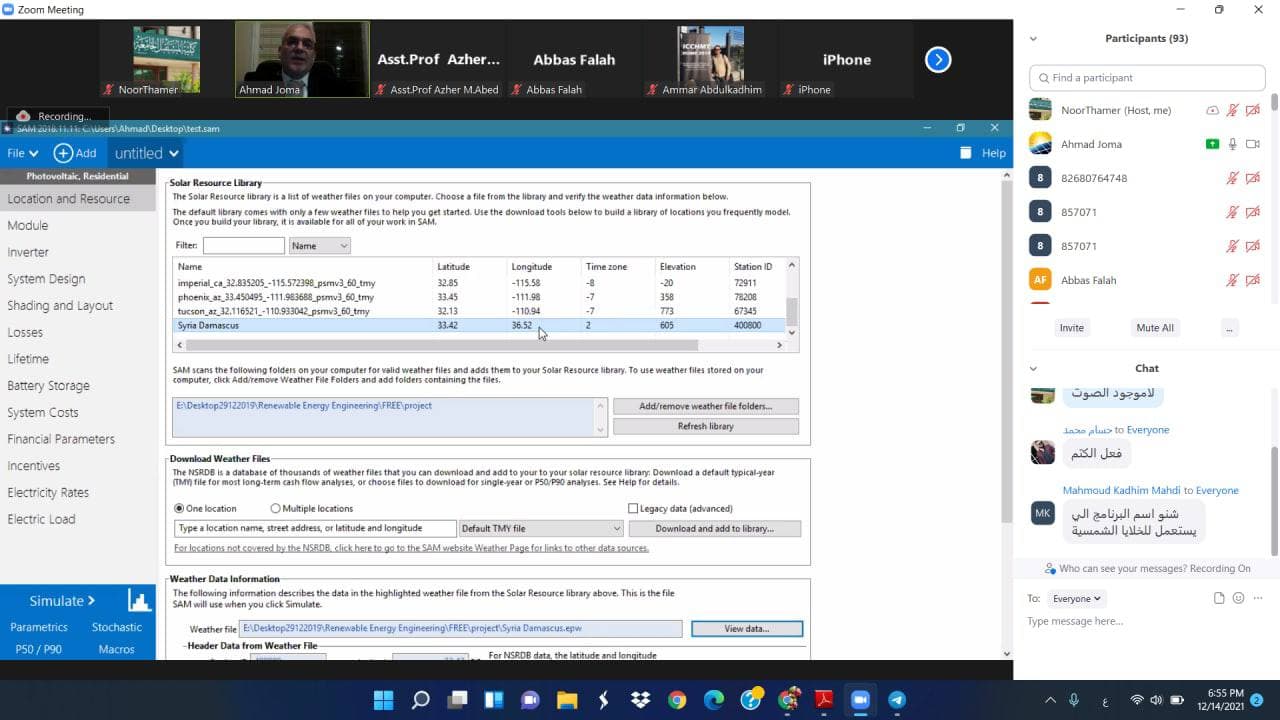The height and width of the screenshot is (720, 1280).
Task: Click the Refresh library button
Action: [x=706, y=426]
